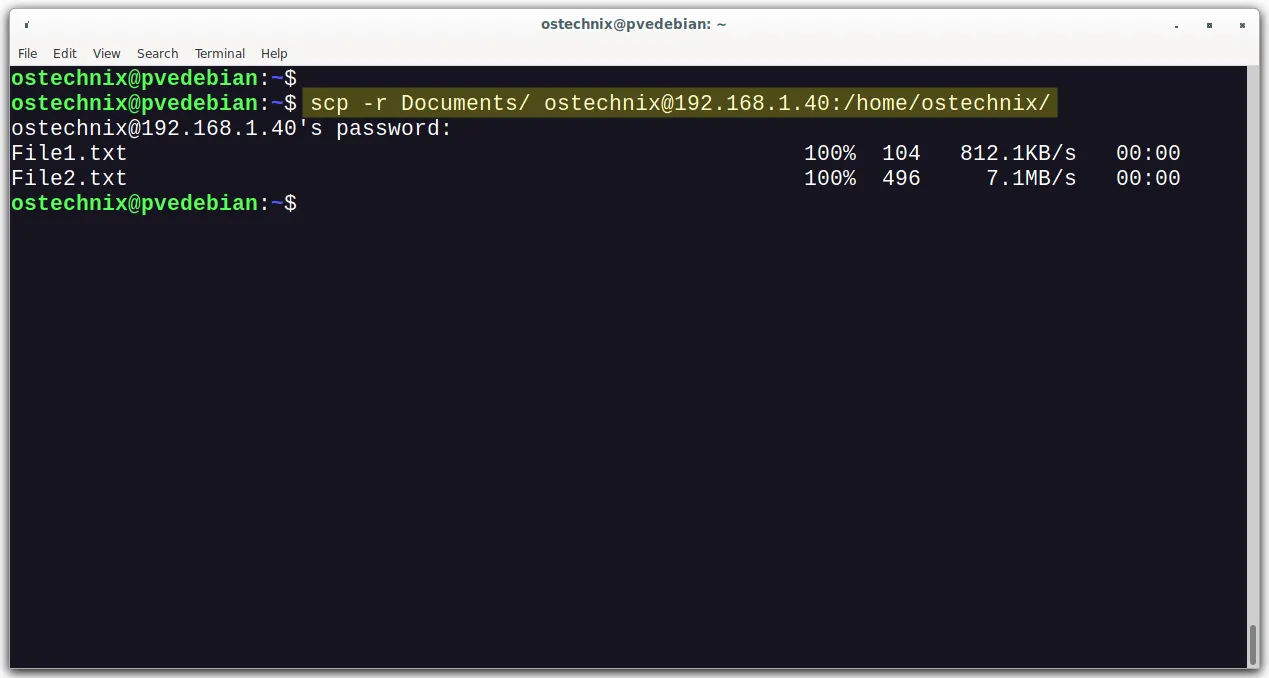Open the window menu icon in title bar
The width and height of the screenshot is (1269, 678).
26,24
